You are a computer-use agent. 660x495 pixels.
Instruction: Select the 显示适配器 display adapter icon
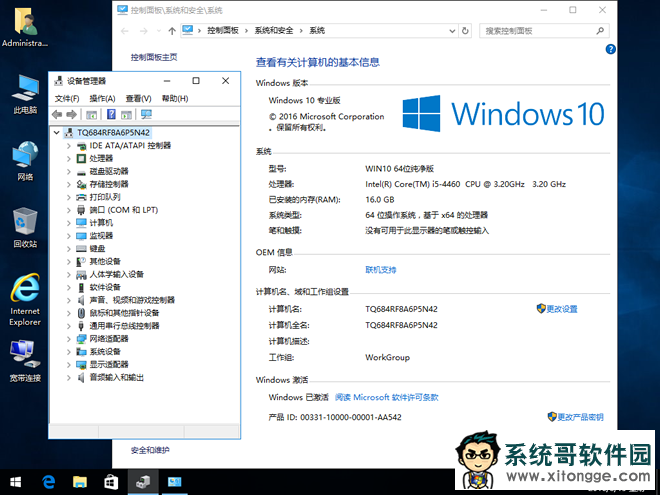tap(81, 365)
